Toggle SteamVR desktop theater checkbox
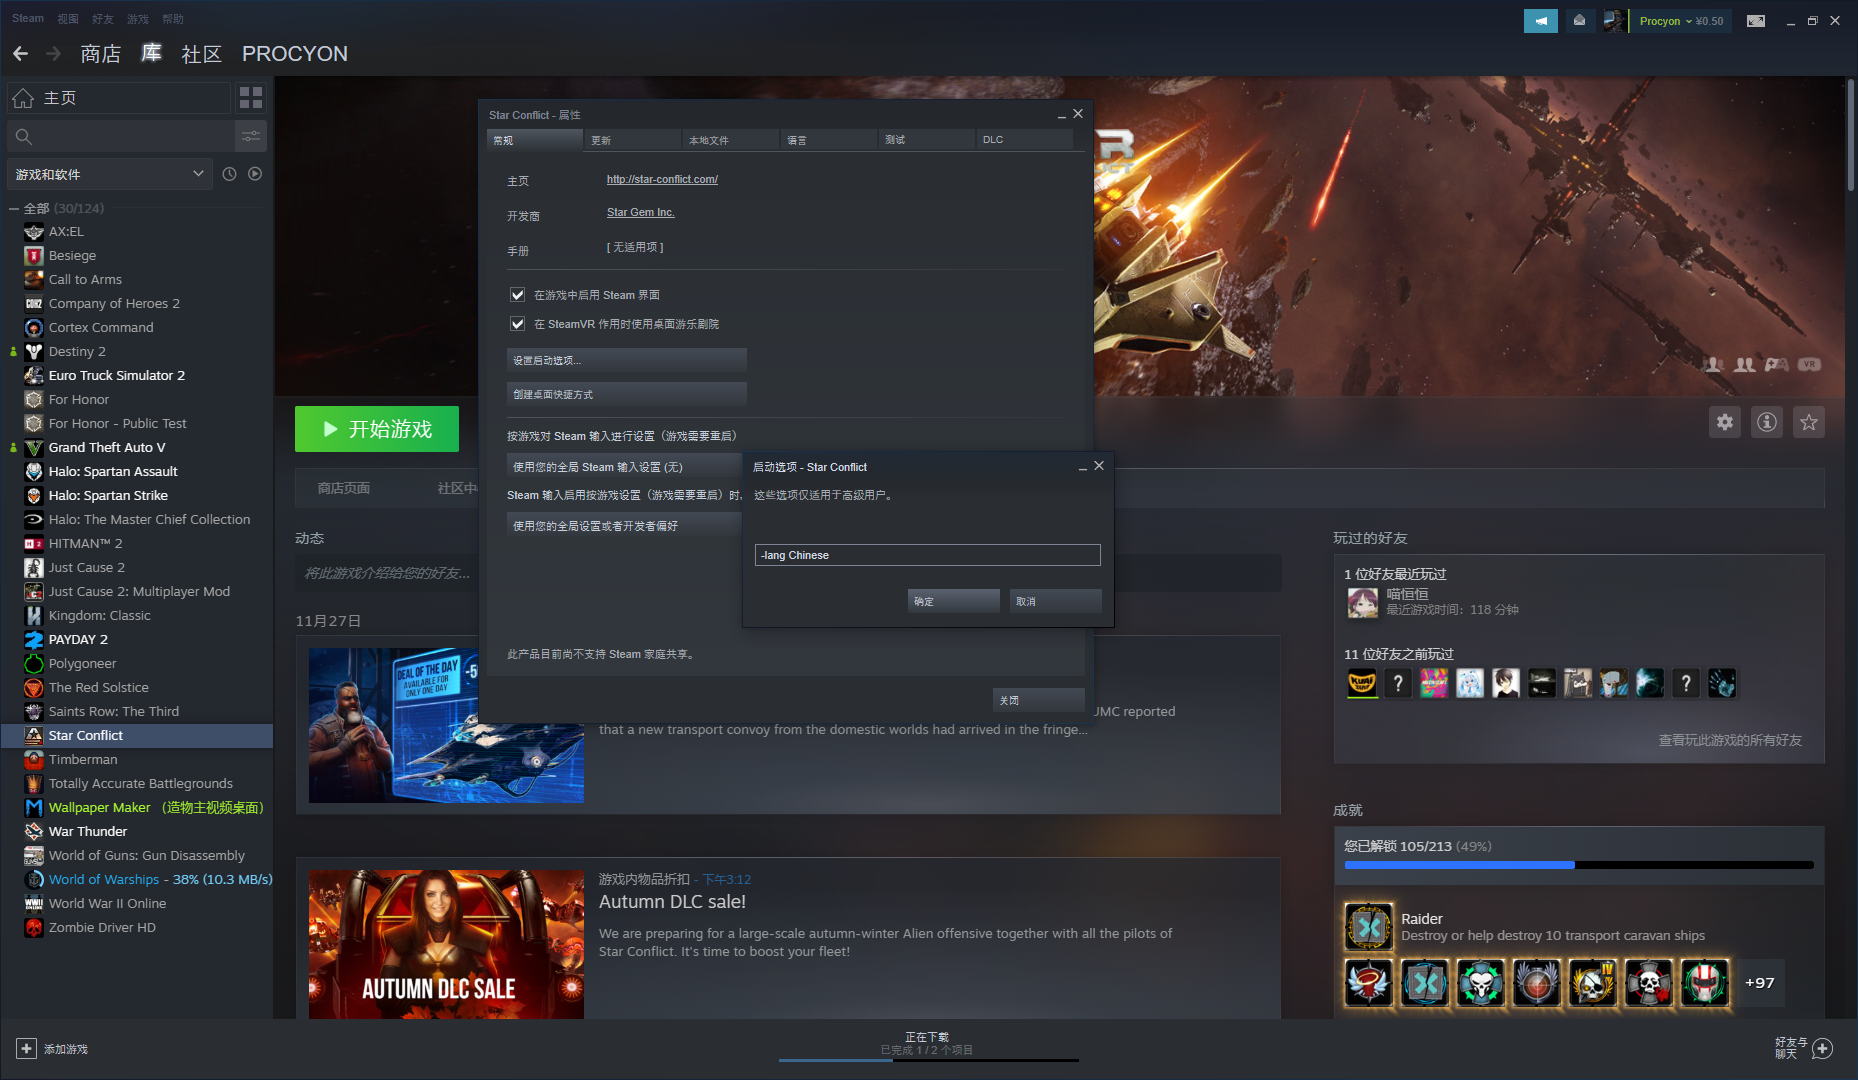 coord(517,324)
